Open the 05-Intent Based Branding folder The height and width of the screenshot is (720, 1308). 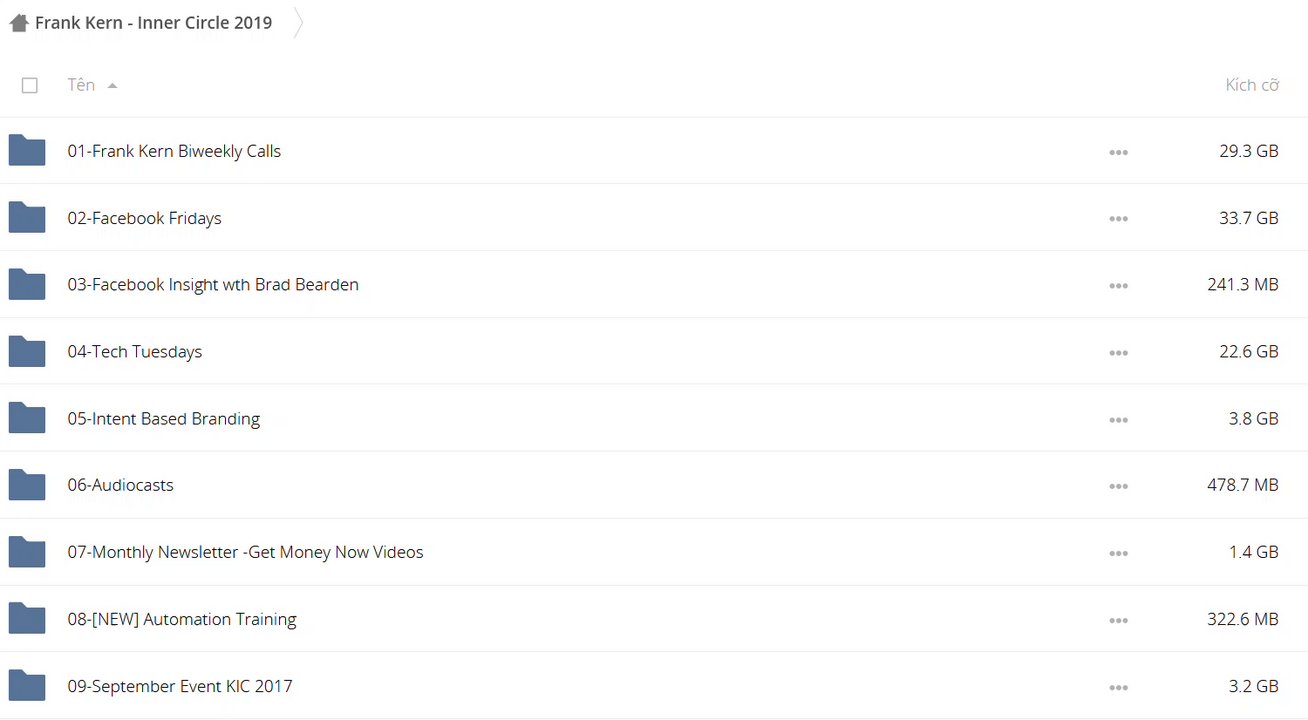tap(164, 419)
